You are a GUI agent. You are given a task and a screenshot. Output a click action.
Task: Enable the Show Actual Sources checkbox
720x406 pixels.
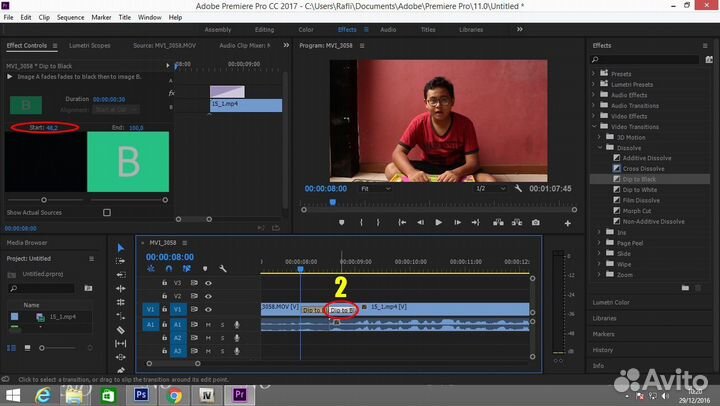pos(107,212)
